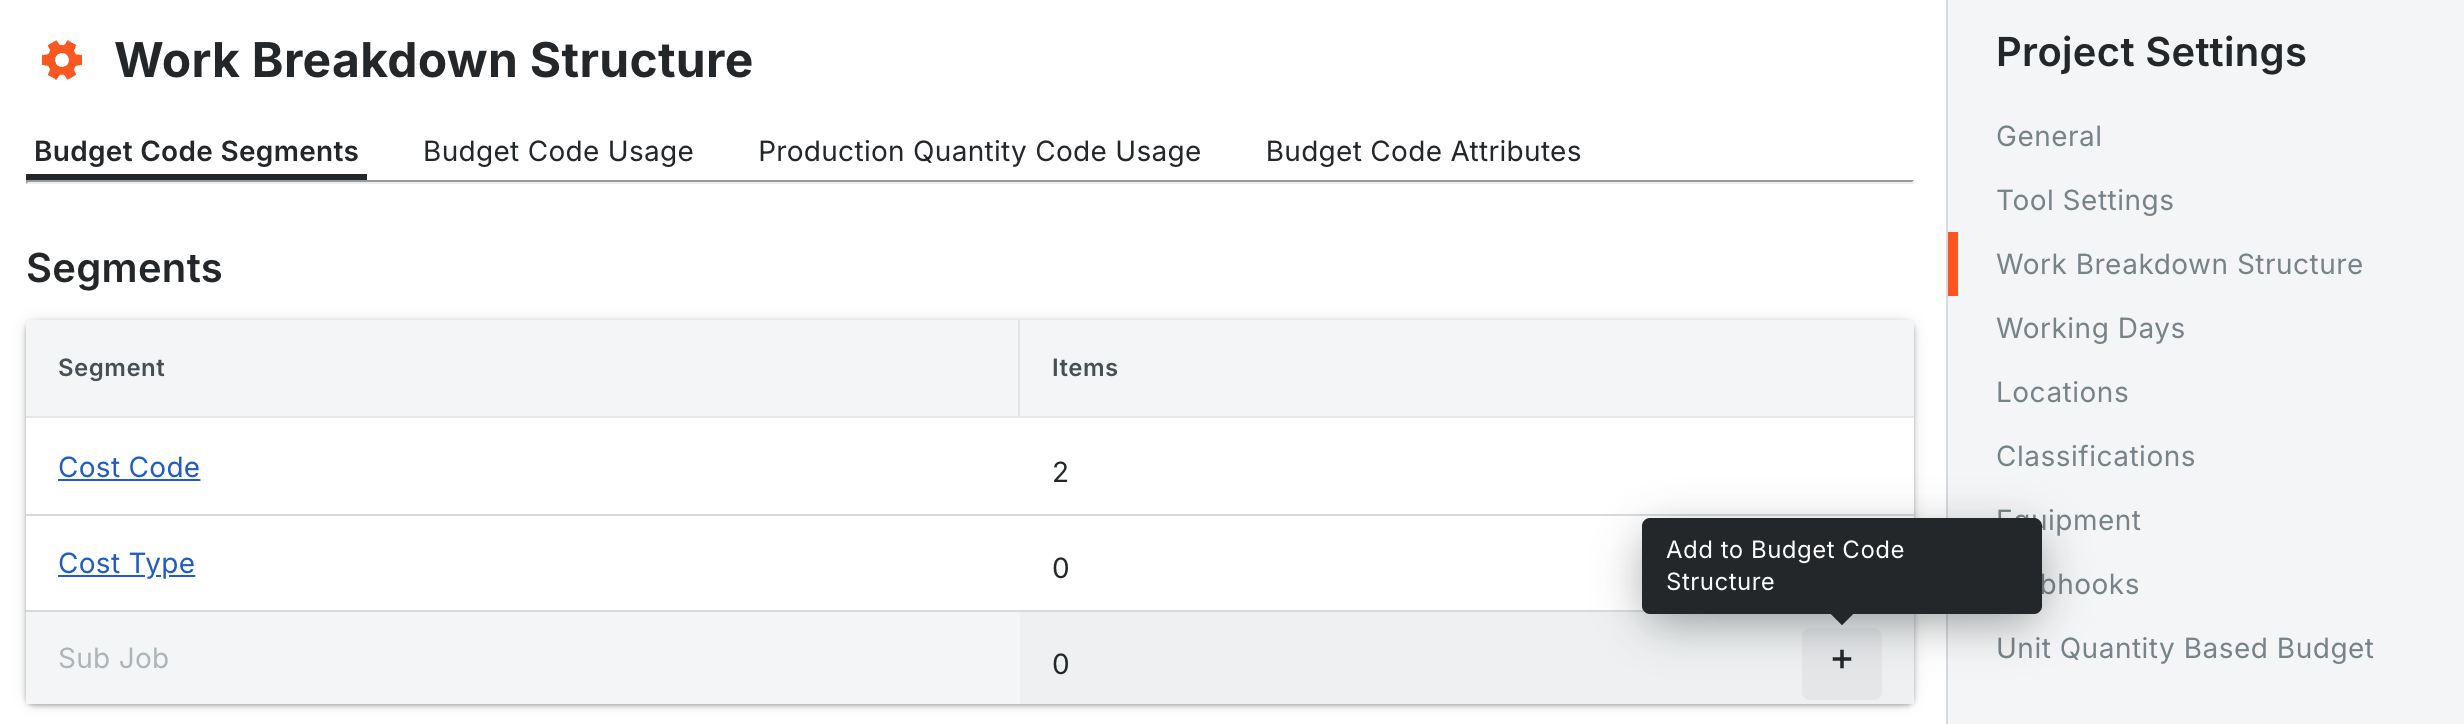This screenshot has height=724, width=2464.
Task: Go to Locations settings
Action: point(2062,392)
